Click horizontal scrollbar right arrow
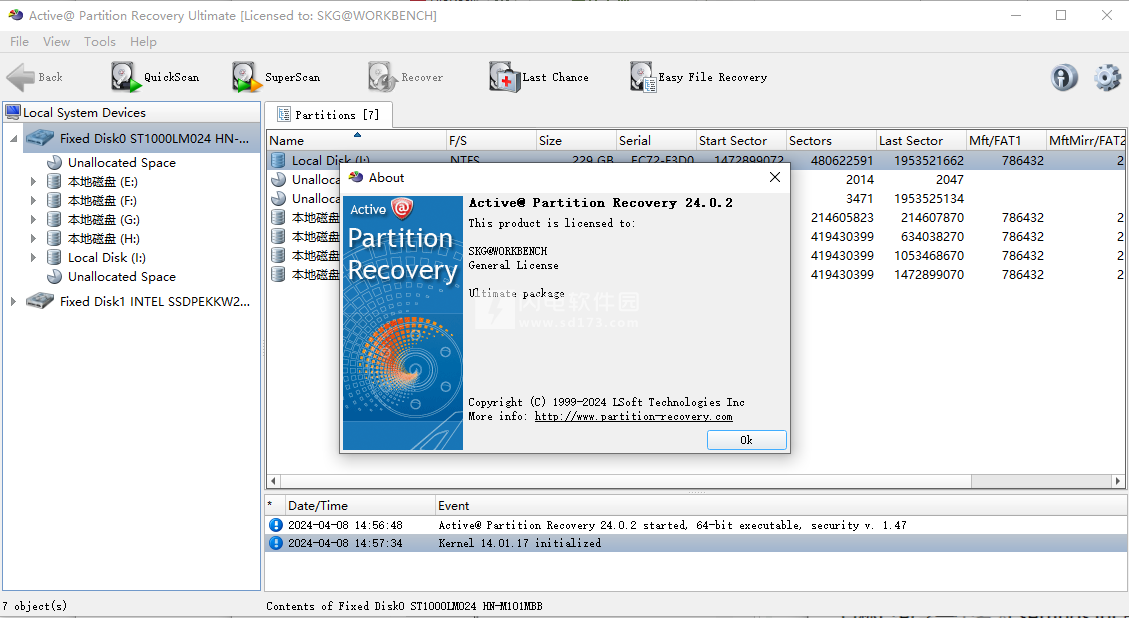The image size is (1129, 618). click(x=1117, y=481)
